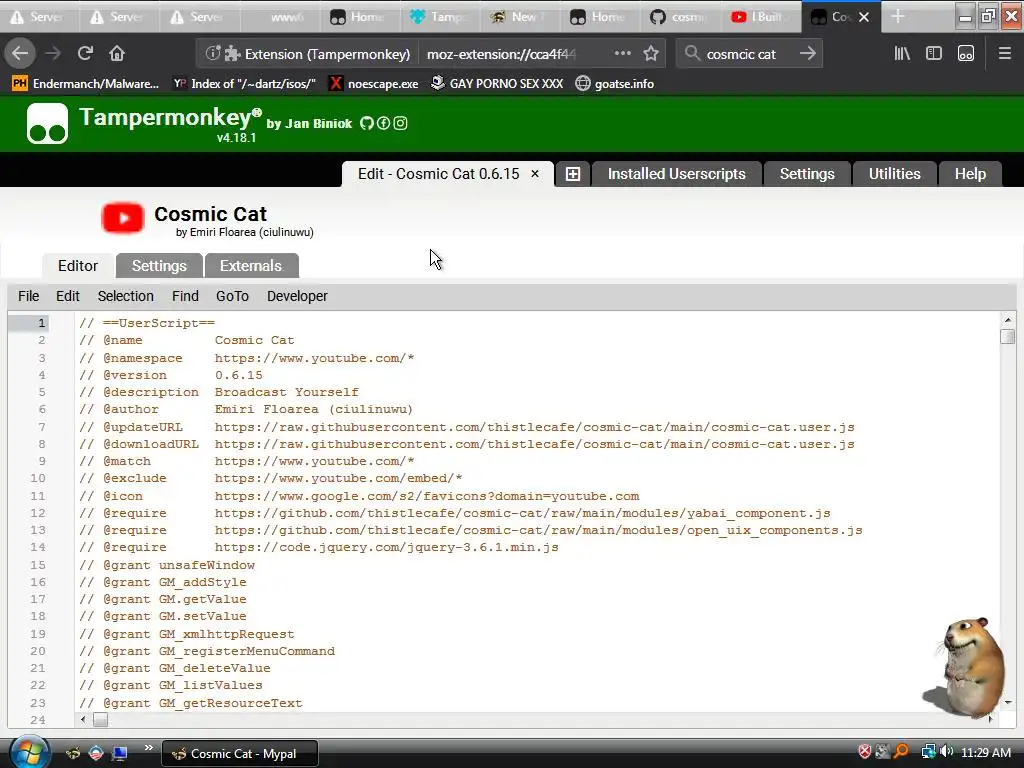
Task: Click the horizontal scrollbar thumb
Action: 100,720
